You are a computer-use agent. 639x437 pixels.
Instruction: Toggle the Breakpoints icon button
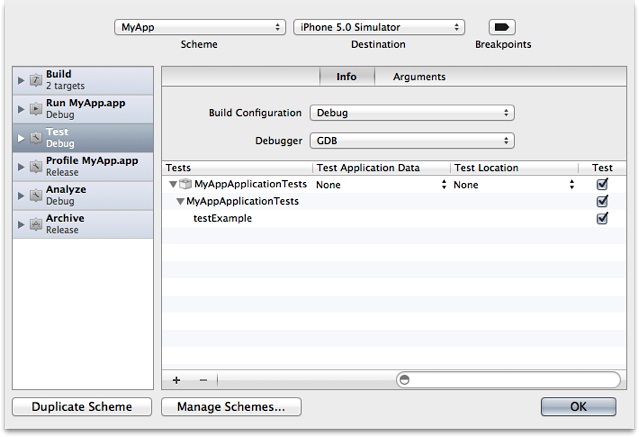coord(502,27)
